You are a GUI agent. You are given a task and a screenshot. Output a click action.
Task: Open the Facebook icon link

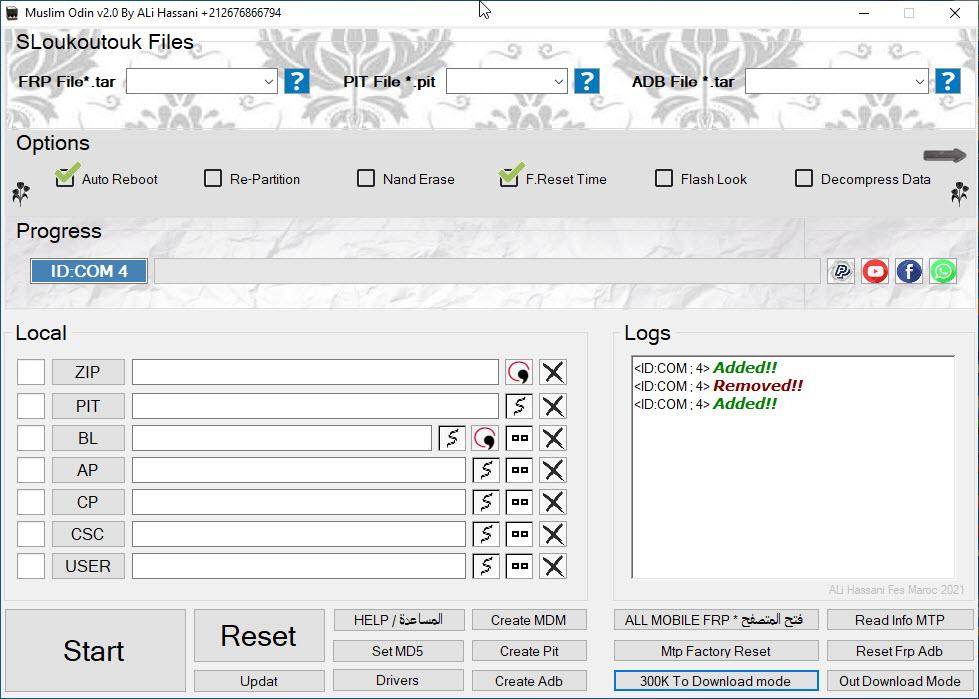(908, 271)
